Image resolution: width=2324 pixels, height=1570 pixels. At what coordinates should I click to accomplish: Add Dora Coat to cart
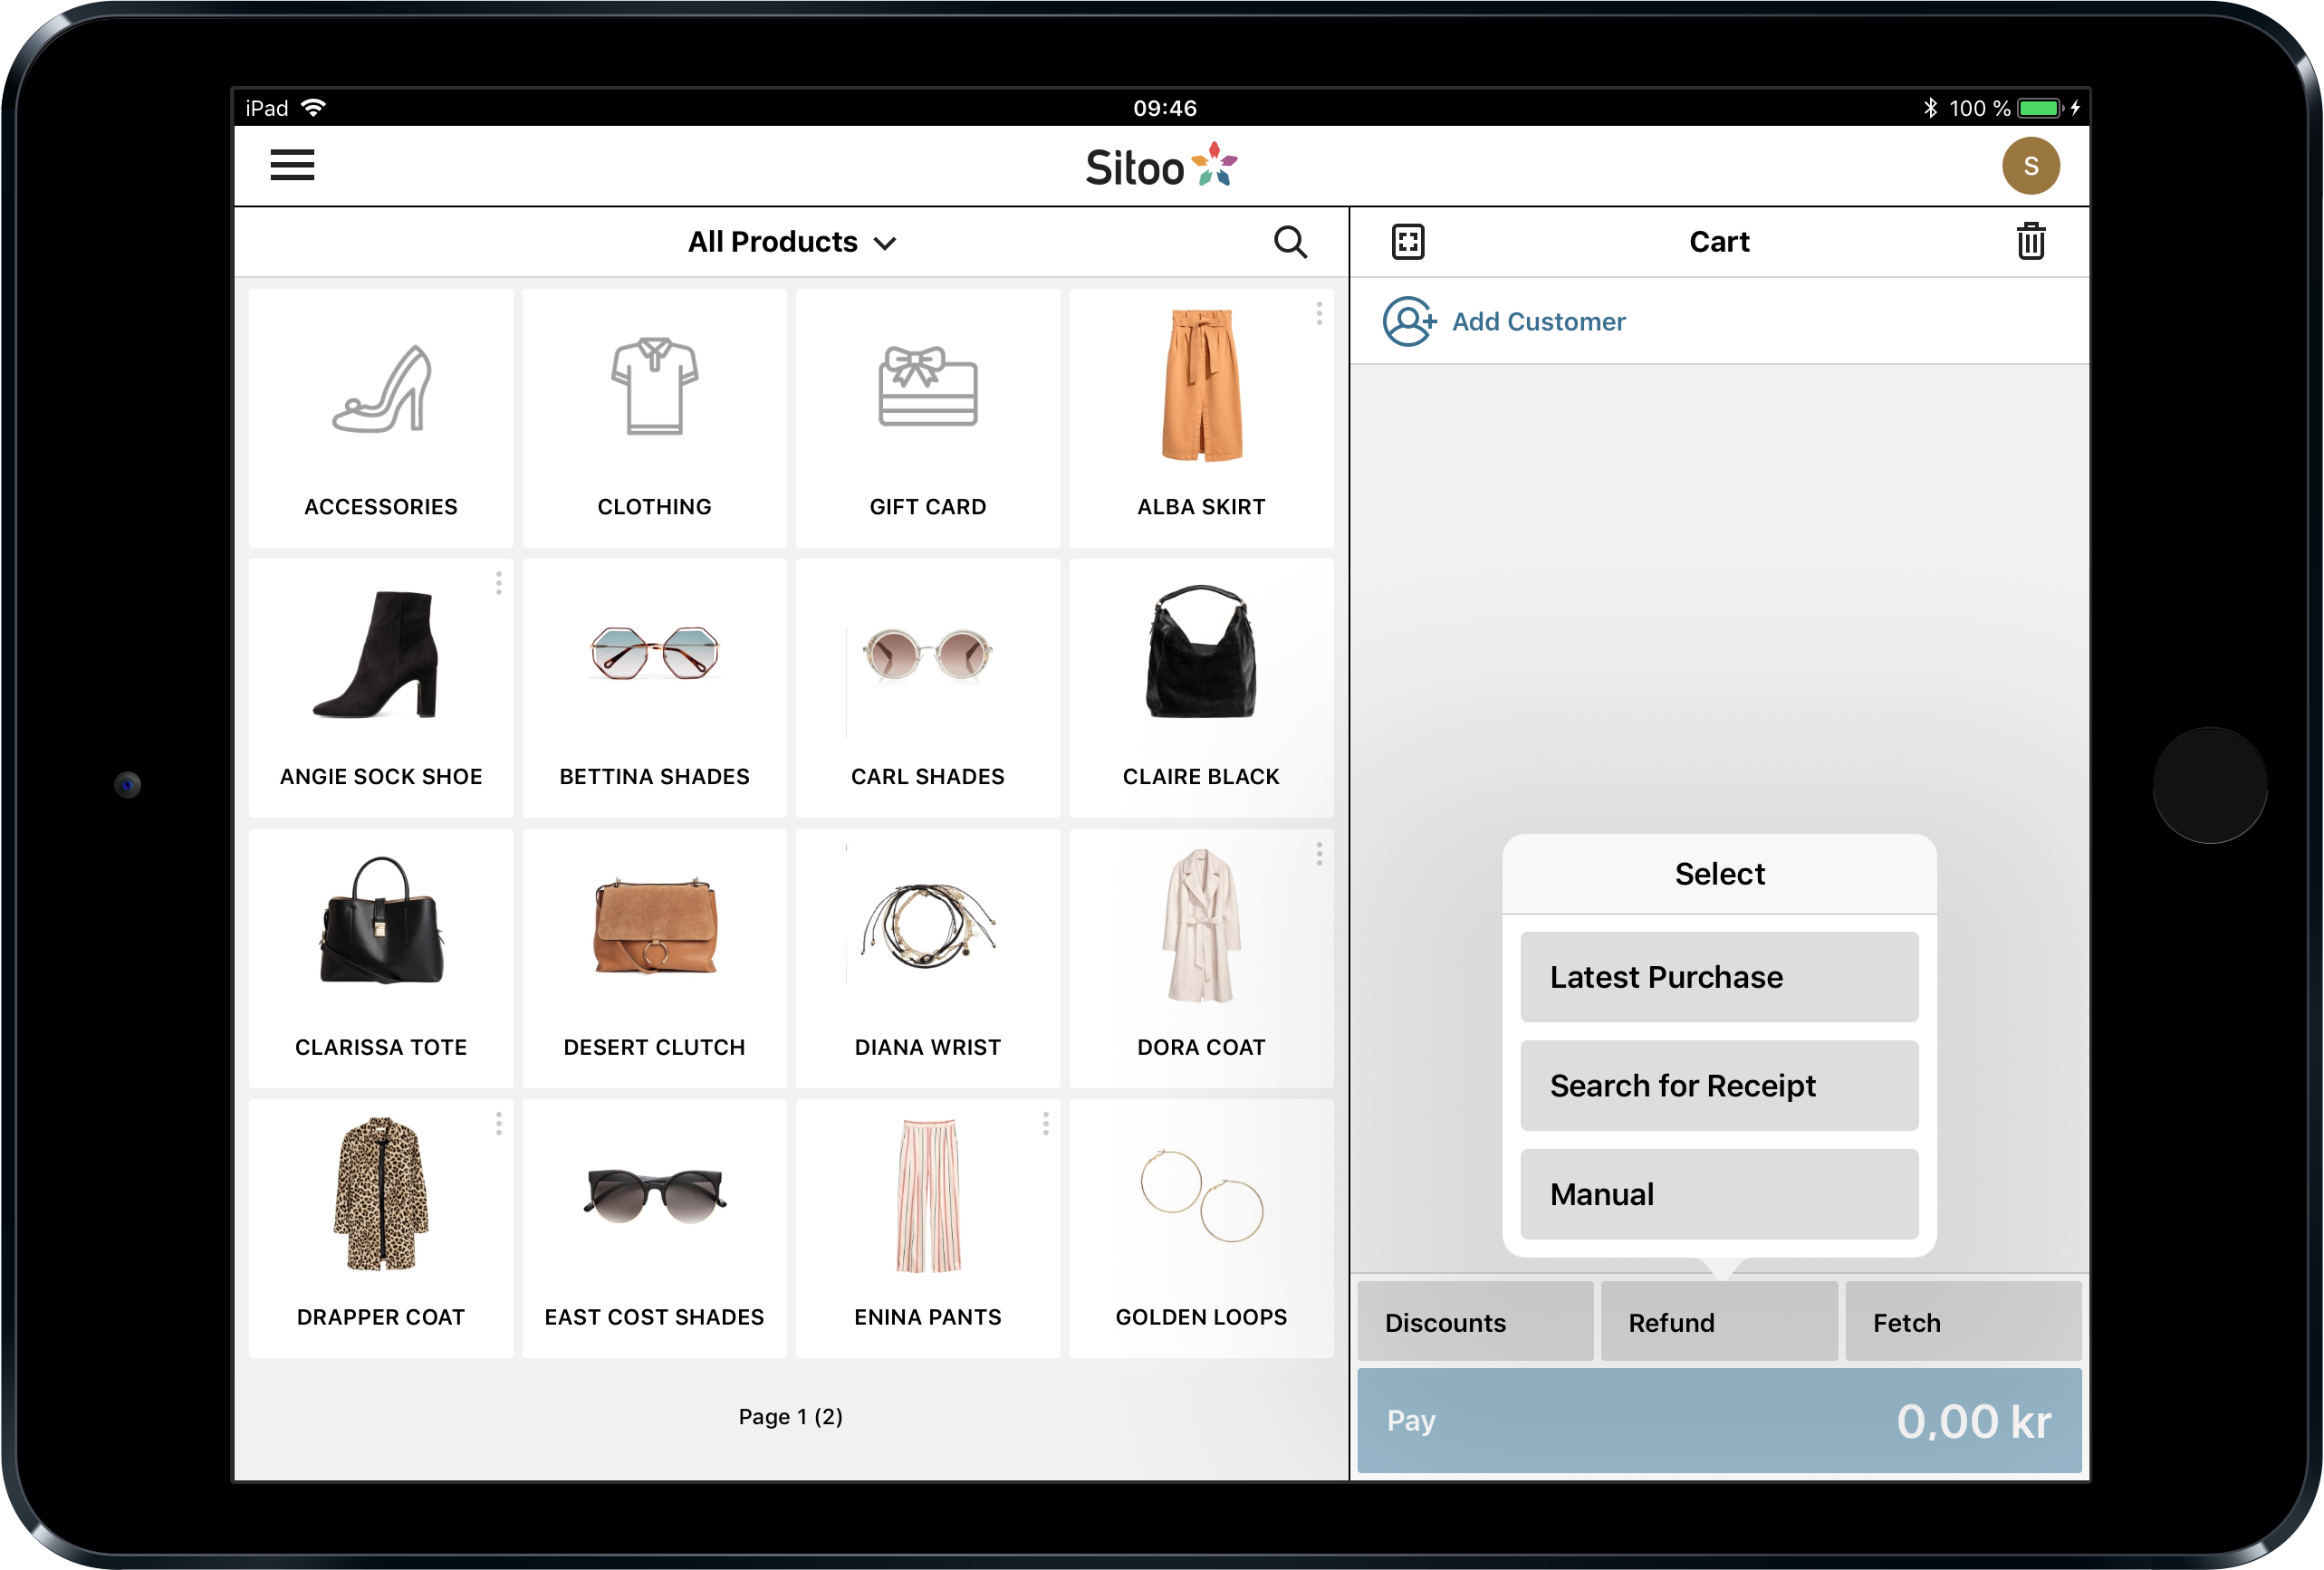point(1201,959)
